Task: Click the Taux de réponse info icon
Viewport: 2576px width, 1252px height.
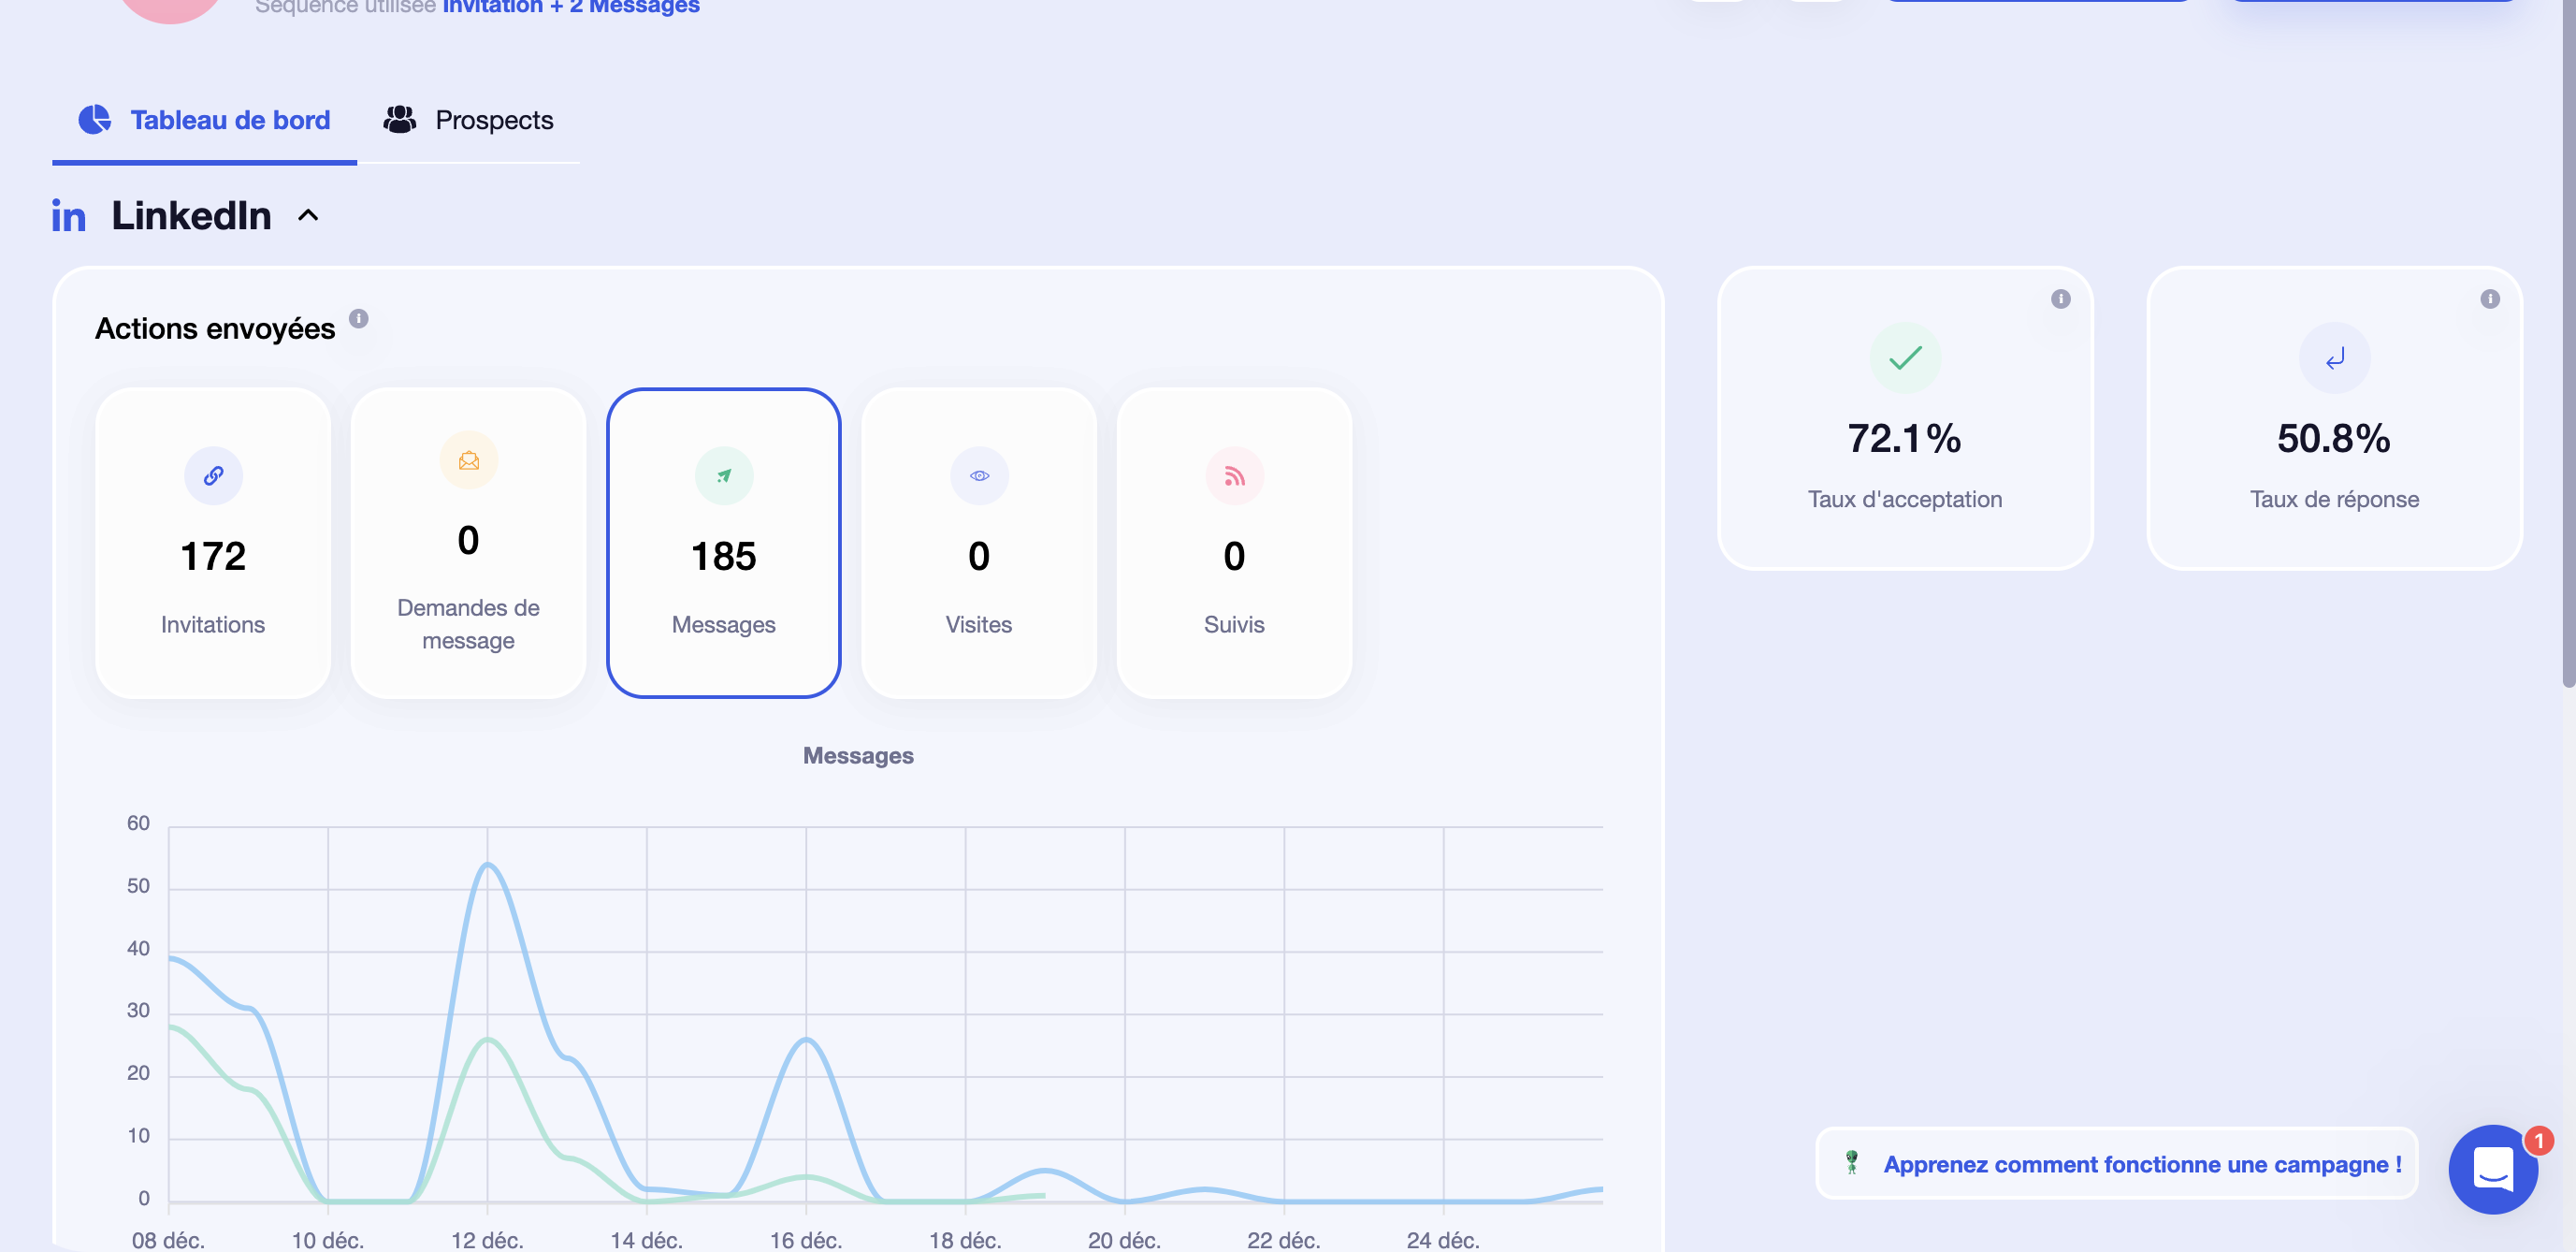Action: [x=2489, y=299]
